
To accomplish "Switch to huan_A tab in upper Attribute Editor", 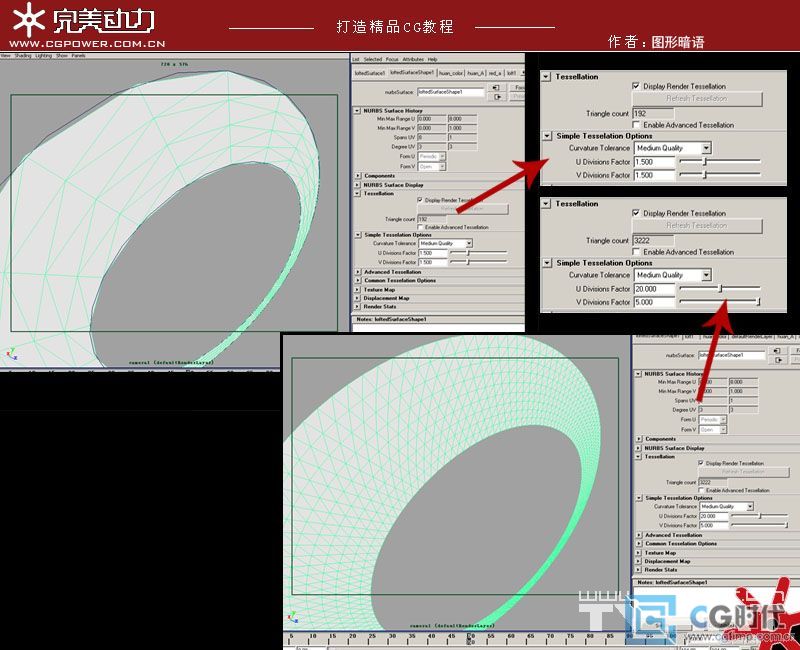I will pos(476,73).
